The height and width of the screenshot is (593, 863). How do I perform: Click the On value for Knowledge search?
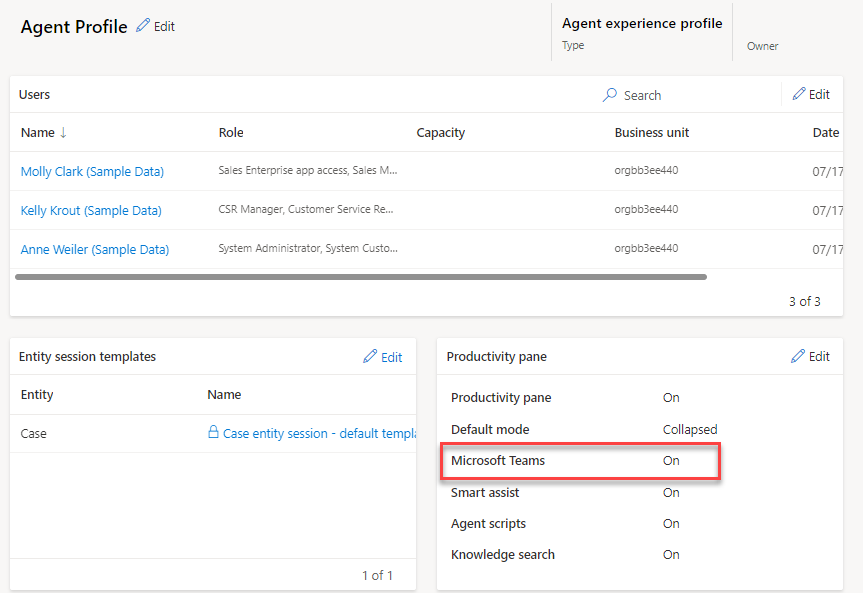(x=671, y=555)
